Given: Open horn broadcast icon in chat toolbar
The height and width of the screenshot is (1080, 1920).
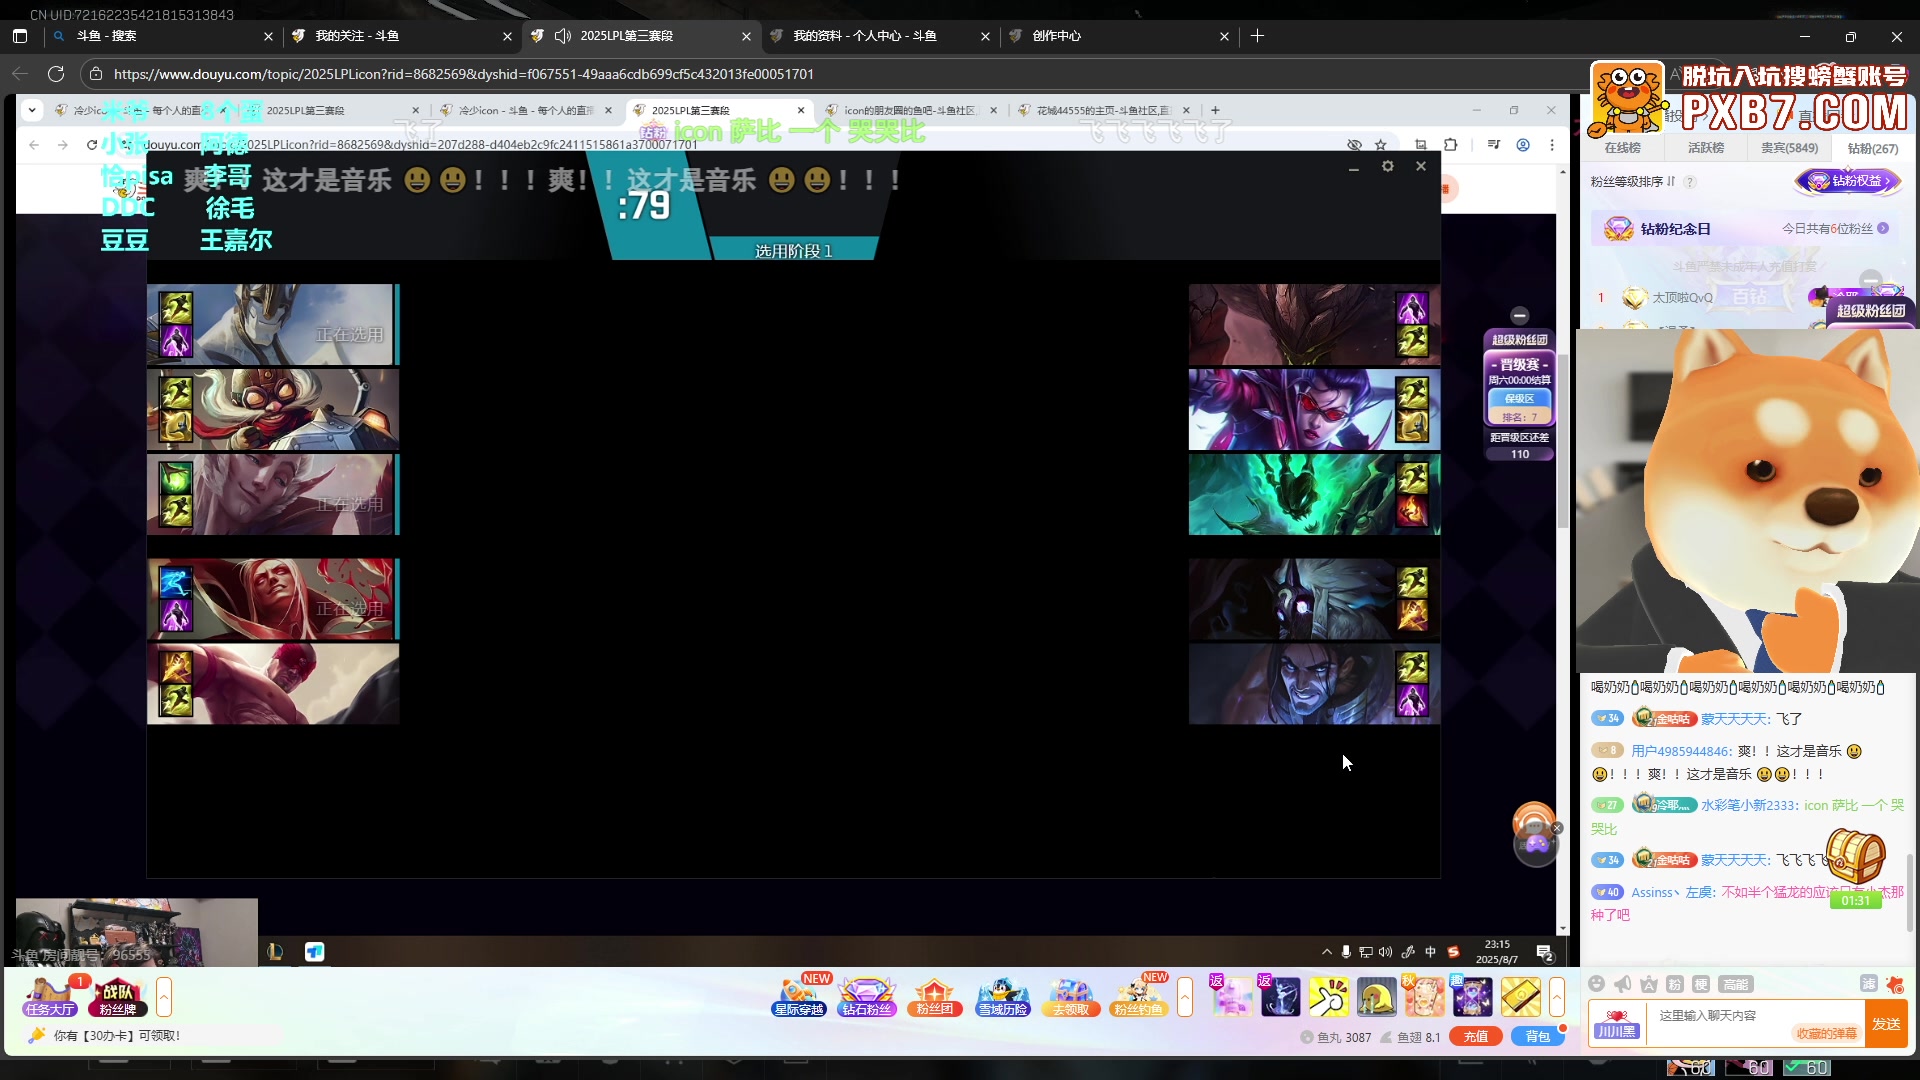Looking at the screenshot, I should pyautogui.click(x=1622, y=984).
